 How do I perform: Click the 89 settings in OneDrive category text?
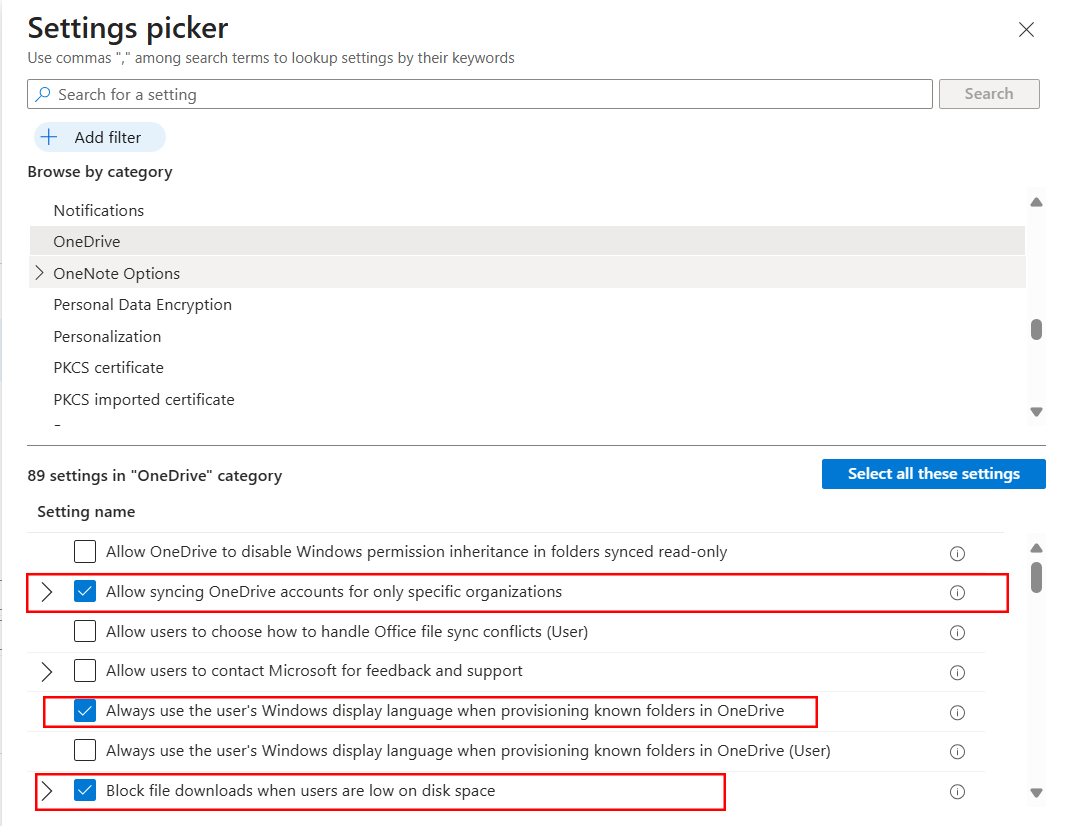(x=154, y=476)
